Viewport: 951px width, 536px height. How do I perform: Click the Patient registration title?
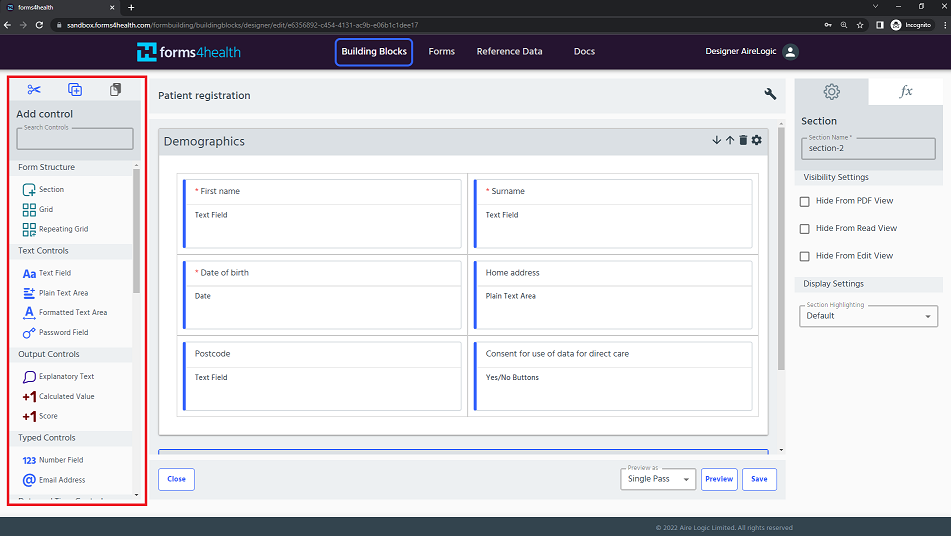[x=204, y=96]
